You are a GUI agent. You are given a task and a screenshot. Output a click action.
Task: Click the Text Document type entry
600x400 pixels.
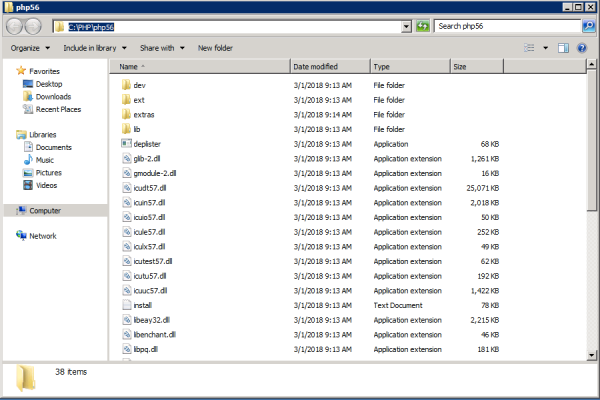tap(398, 305)
